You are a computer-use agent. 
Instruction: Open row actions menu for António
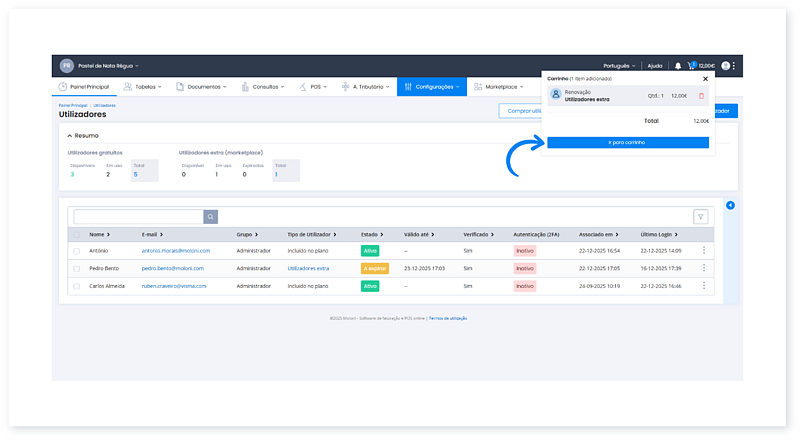[x=703, y=251]
